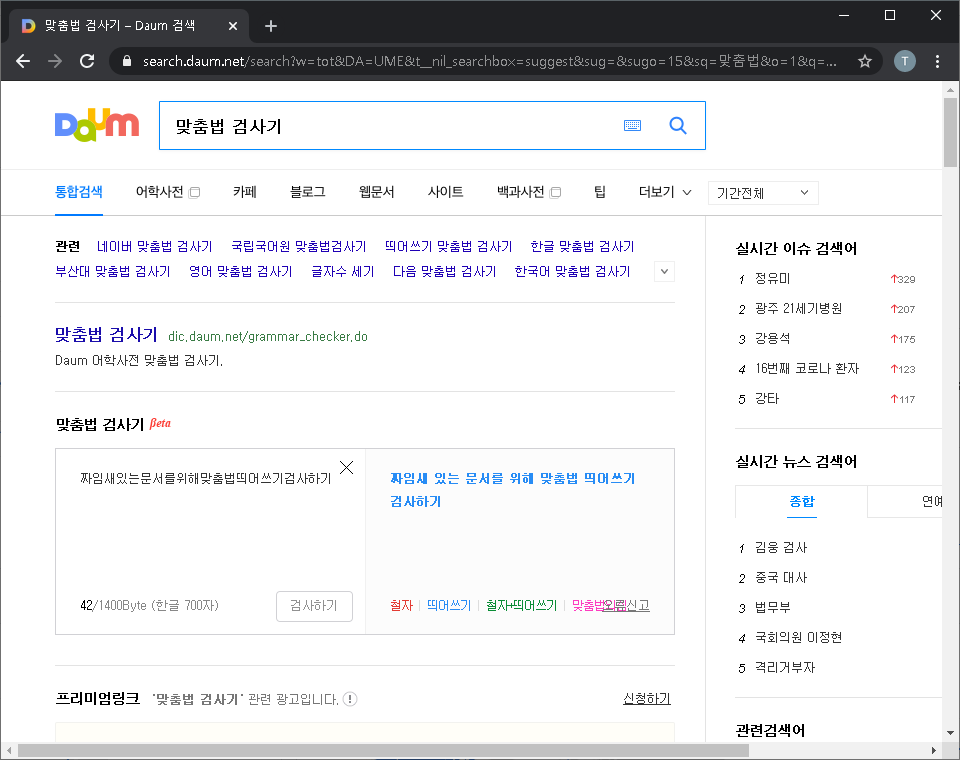Switch to the 카페 tab
Image resolution: width=960 pixels, height=760 pixels.
pyautogui.click(x=244, y=192)
